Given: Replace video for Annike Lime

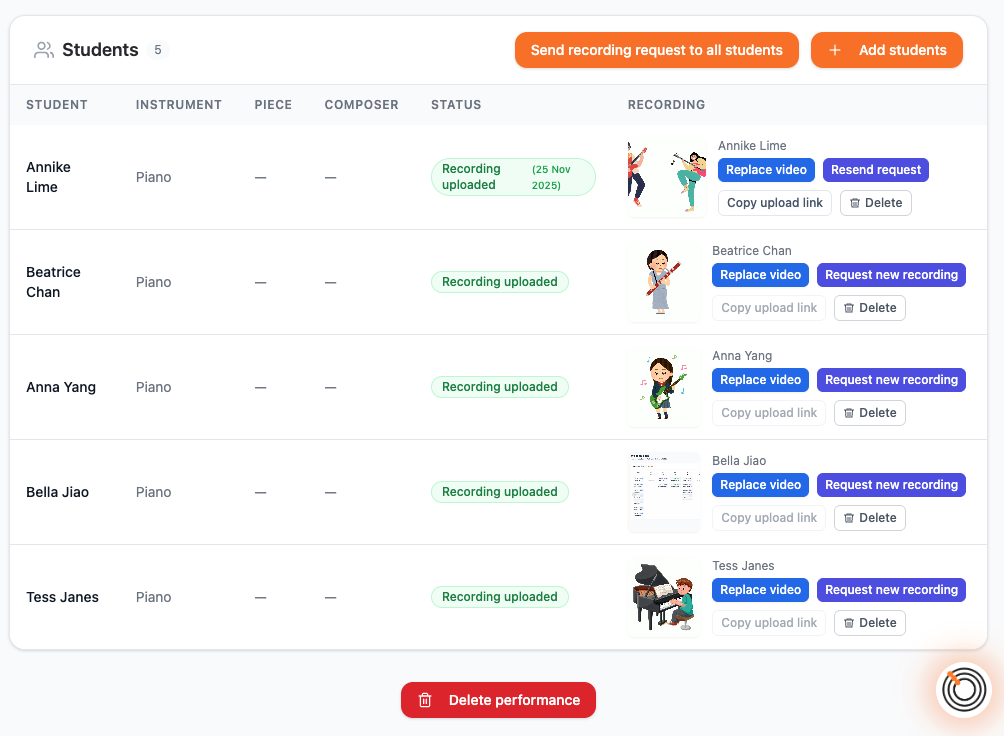Looking at the screenshot, I should point(766,170).
